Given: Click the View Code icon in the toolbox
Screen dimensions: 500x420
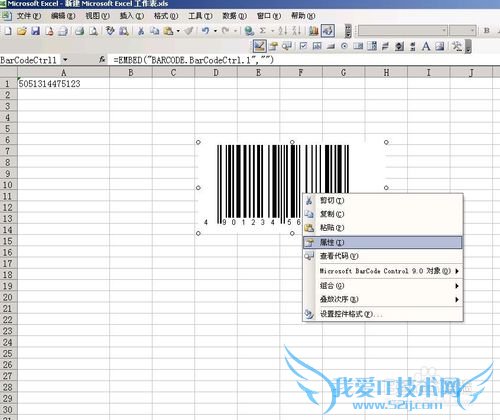Looking at the screenshot, I should click(x=287, y=46).
